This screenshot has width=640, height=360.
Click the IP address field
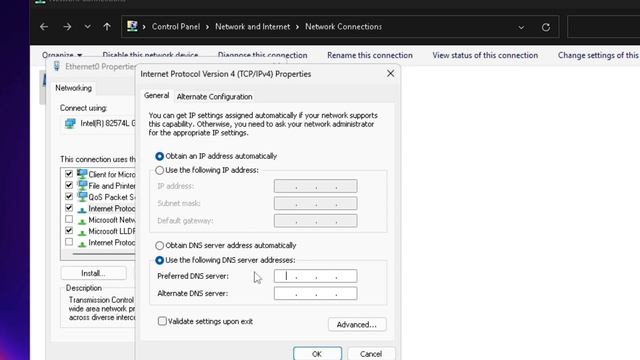[x=316, y=186]
